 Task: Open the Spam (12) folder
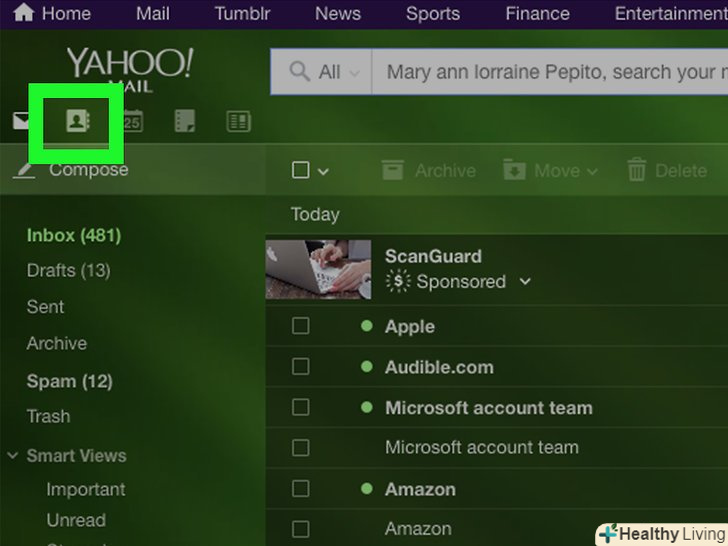70,381
